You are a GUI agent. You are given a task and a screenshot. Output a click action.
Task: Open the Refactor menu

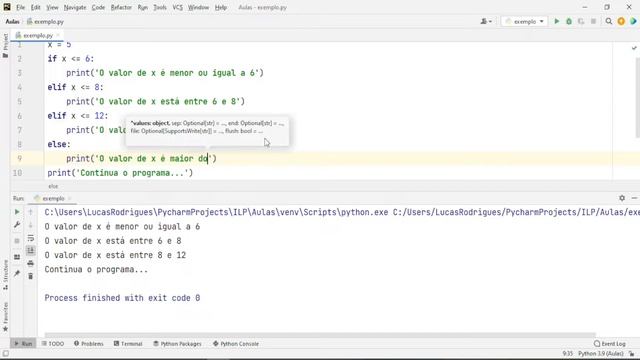pyautogui.click(x=121, y=7)
